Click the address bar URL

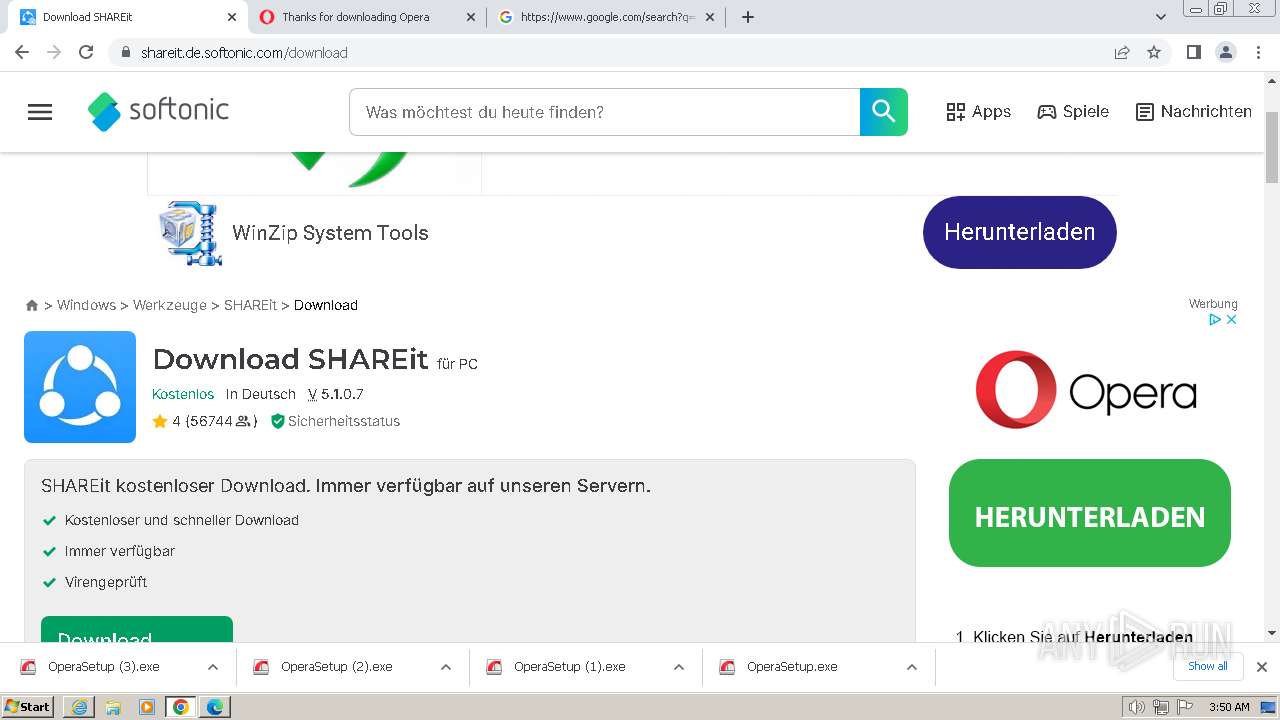click(244, 53)
